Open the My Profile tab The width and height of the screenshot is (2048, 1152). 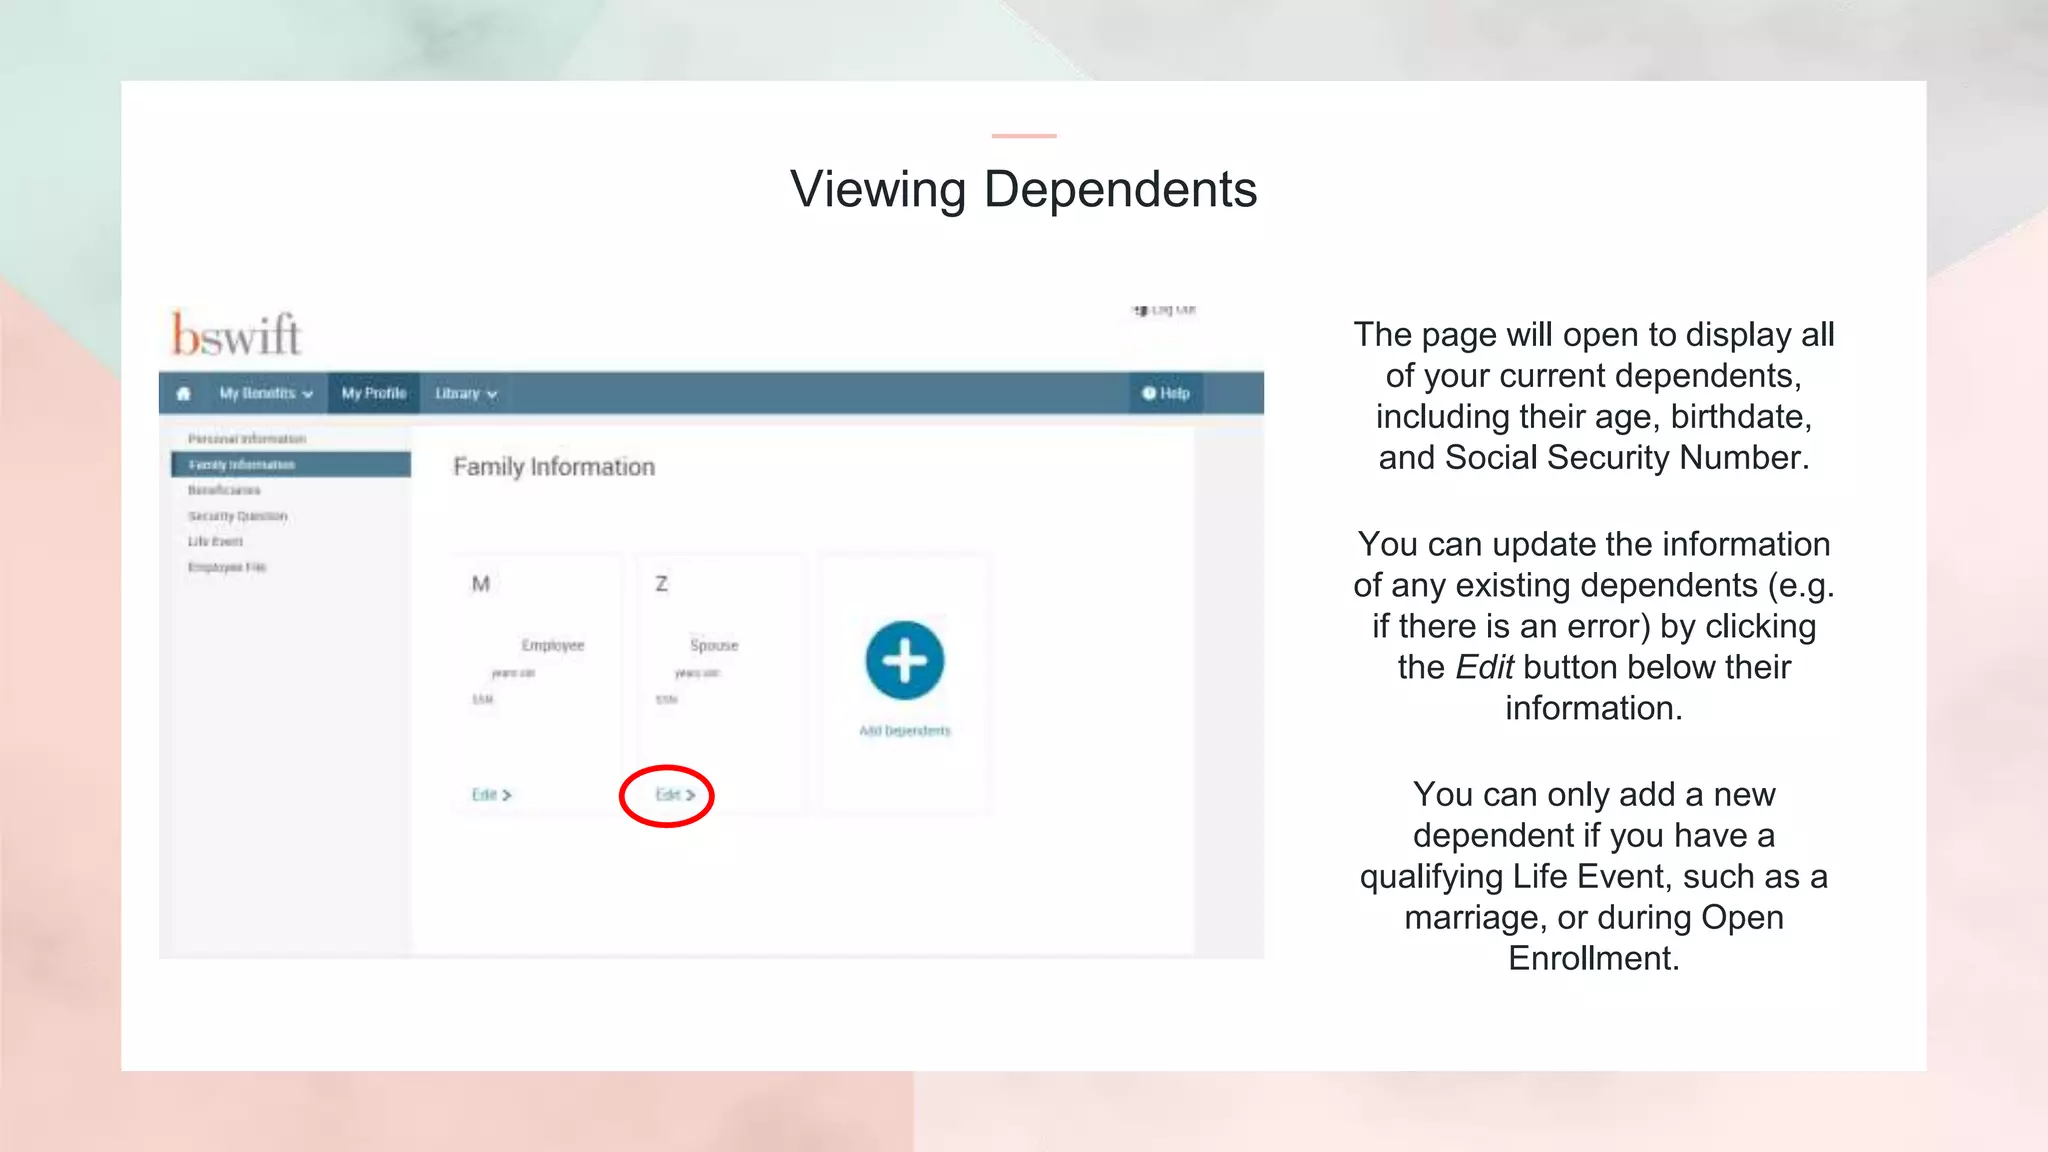(x=374, y=393)
